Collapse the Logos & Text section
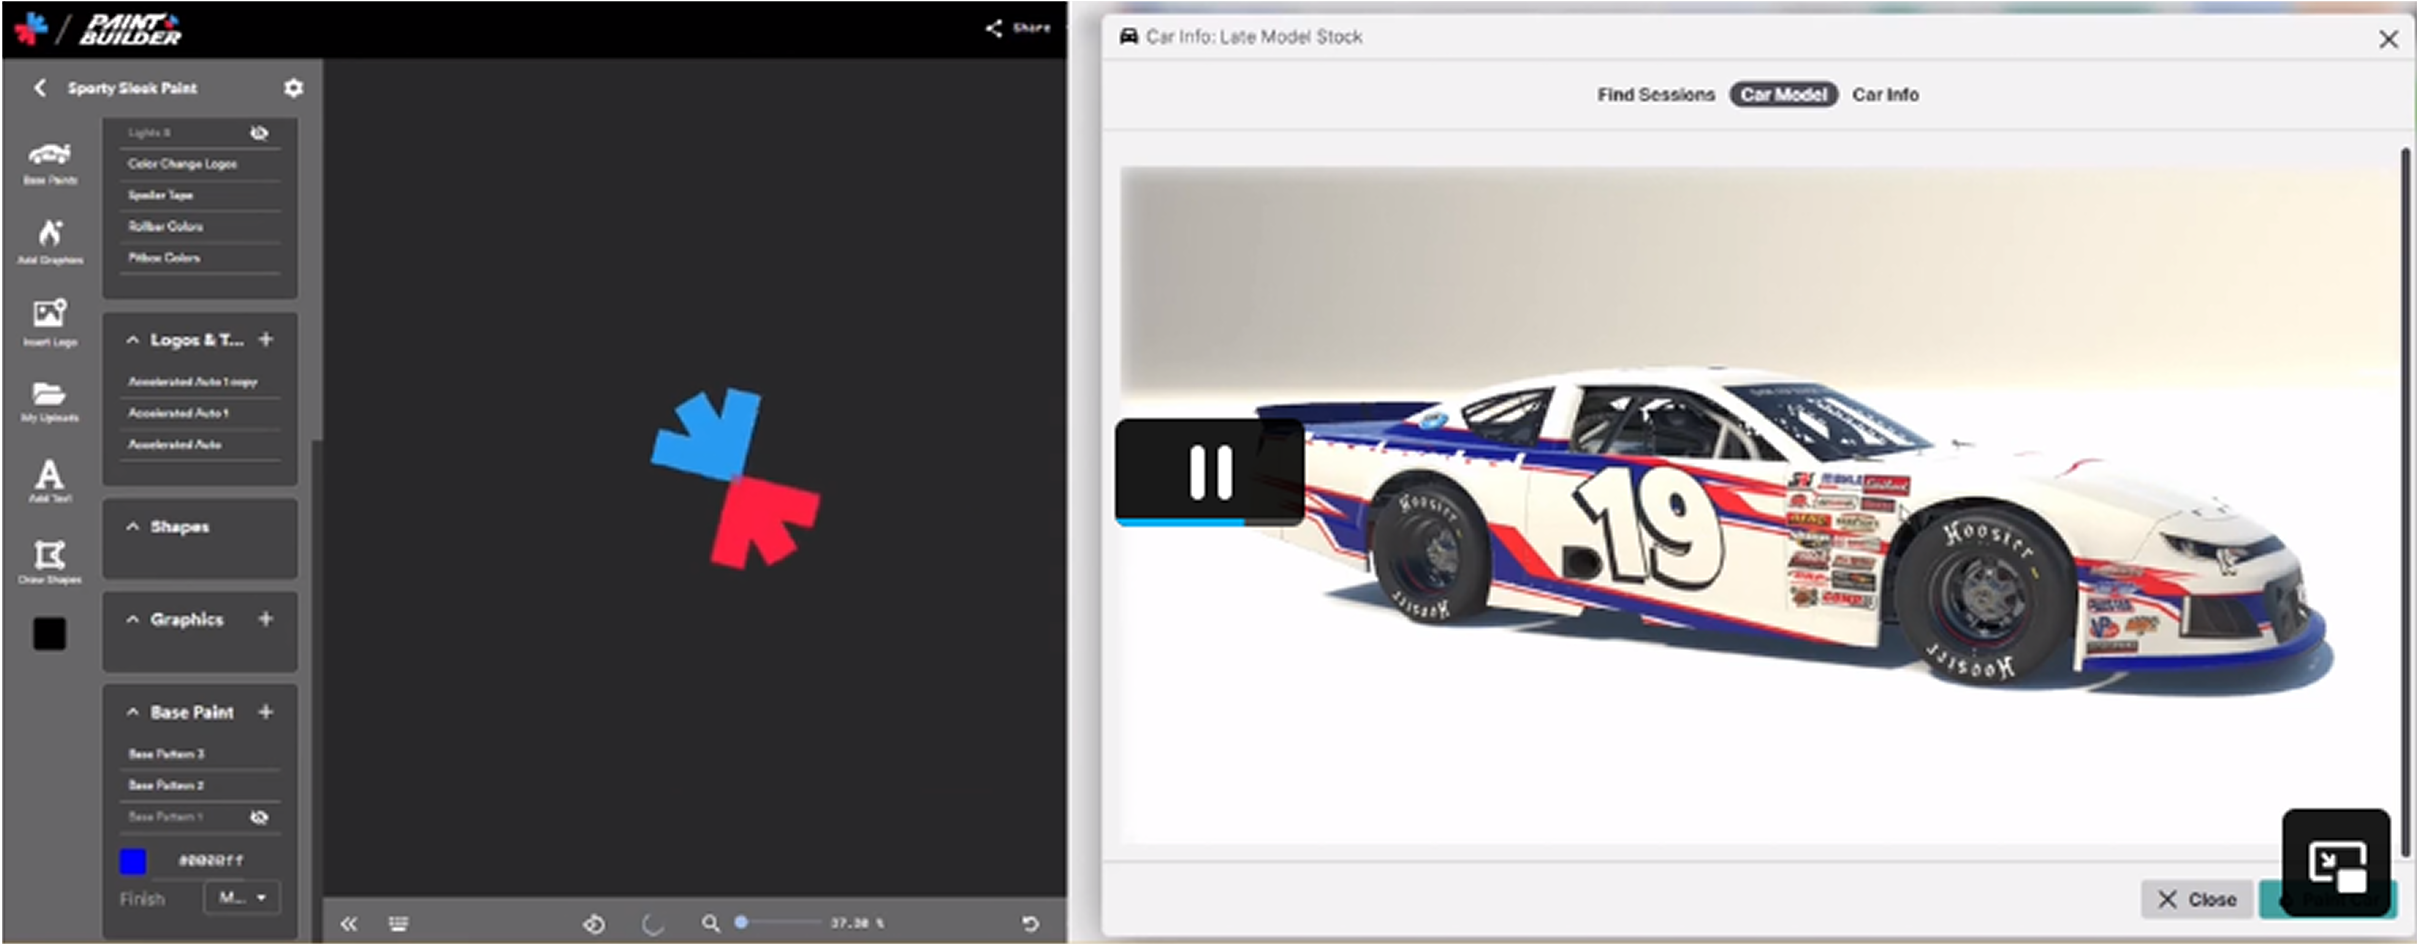 click(x=132, y=339)
